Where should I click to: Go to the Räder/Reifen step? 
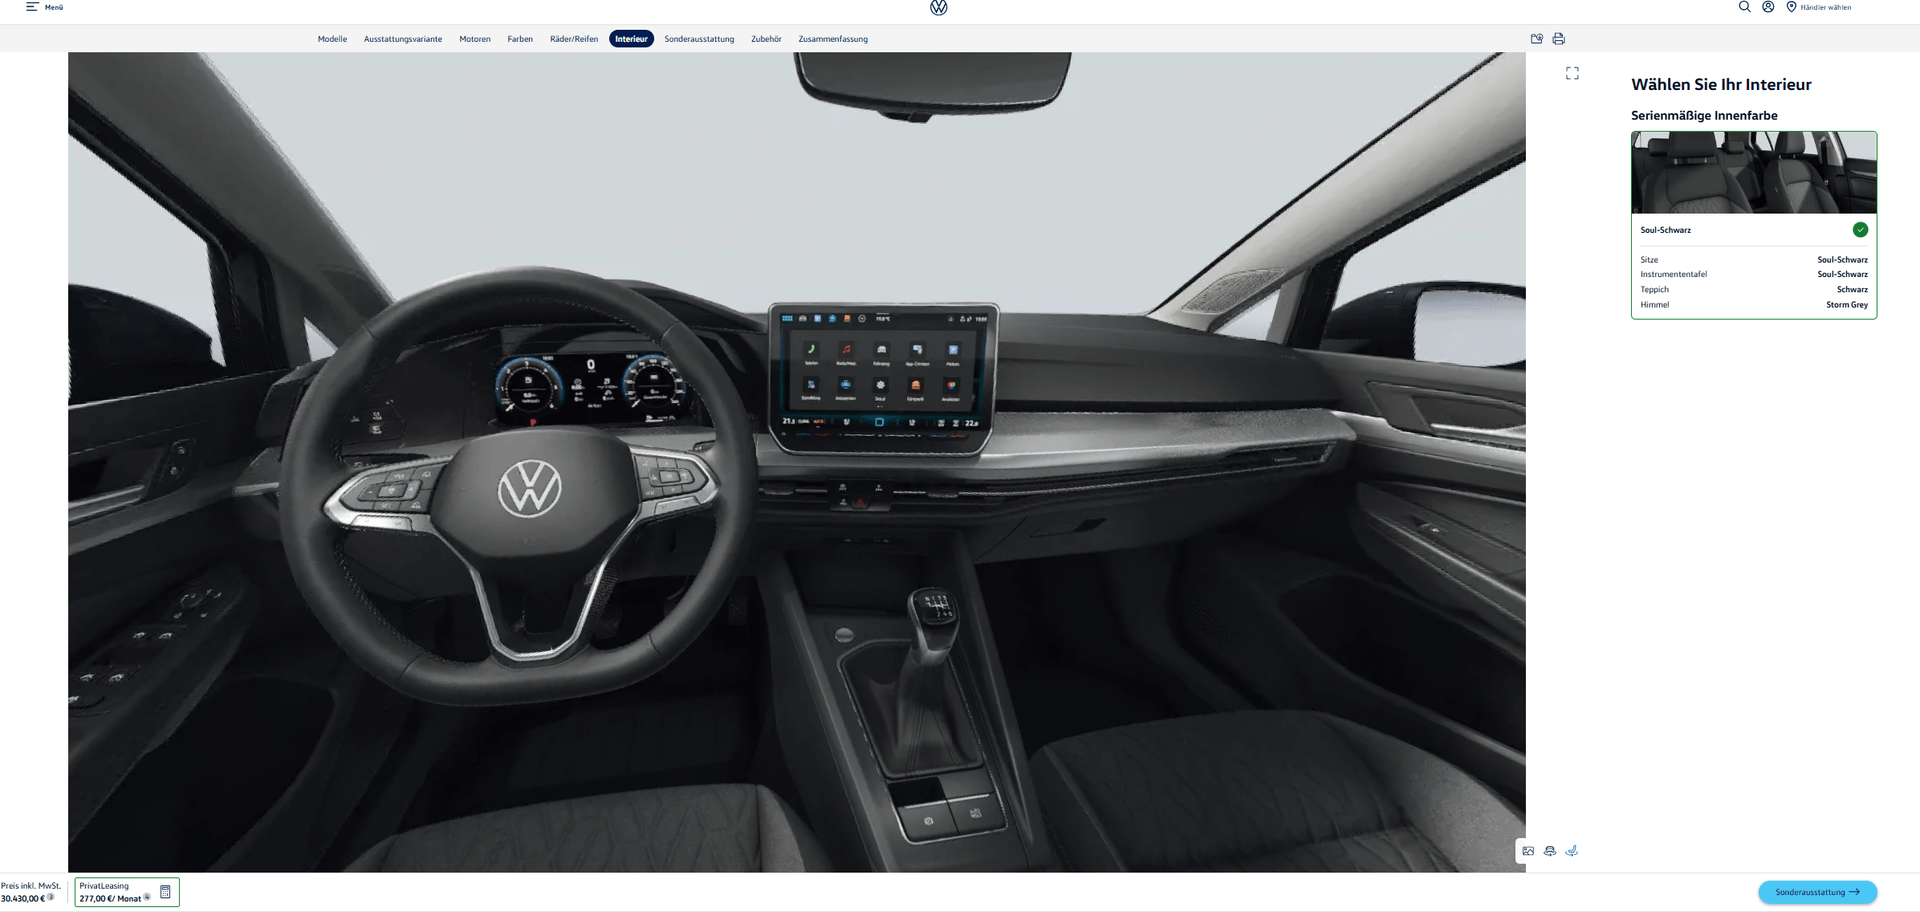(574, 39)
